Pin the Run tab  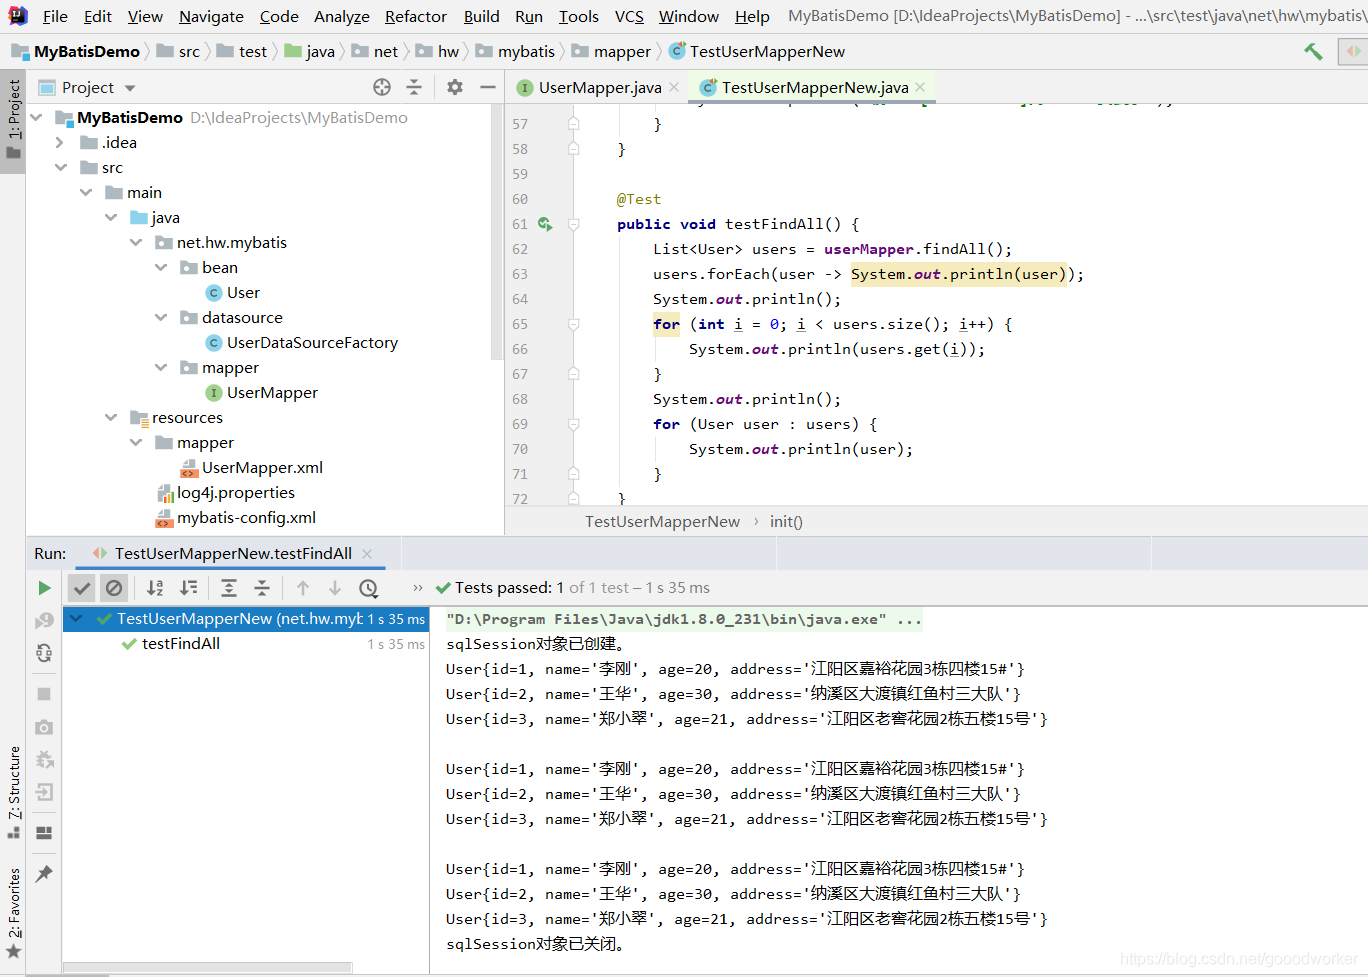click(44, 874)
